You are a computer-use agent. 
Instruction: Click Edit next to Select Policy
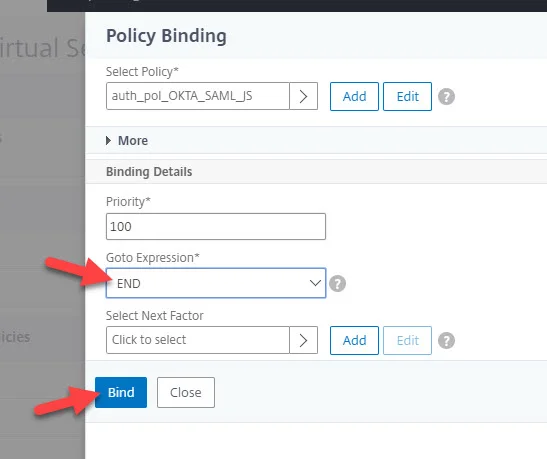pyautogui.click(x=407, y=97)
